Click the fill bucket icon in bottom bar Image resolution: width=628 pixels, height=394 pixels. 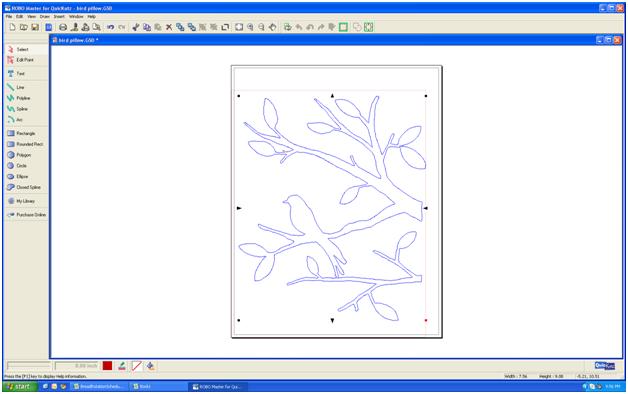tap(151, 366)
